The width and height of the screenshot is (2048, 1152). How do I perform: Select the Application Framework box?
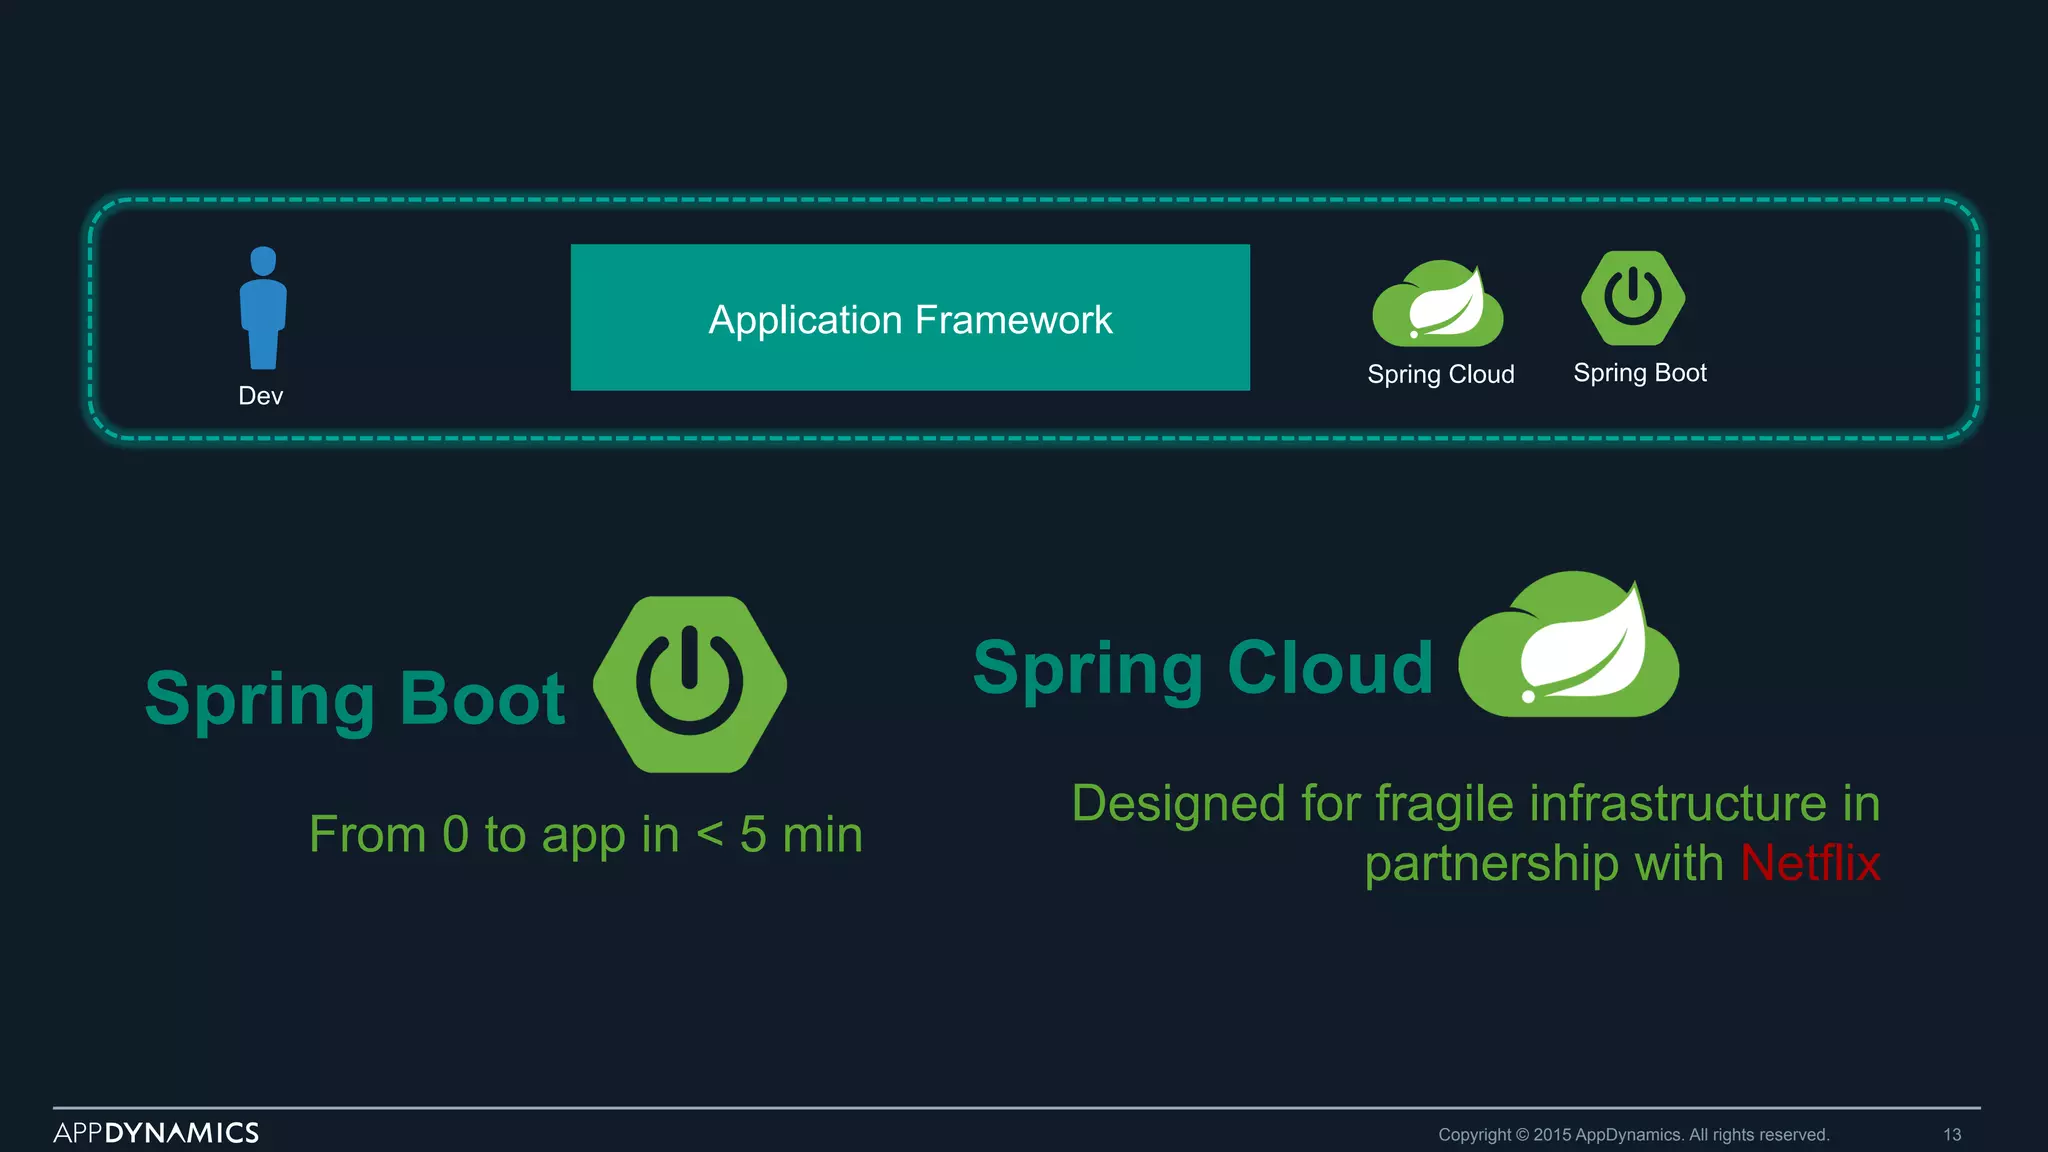(x=910, y=317)
